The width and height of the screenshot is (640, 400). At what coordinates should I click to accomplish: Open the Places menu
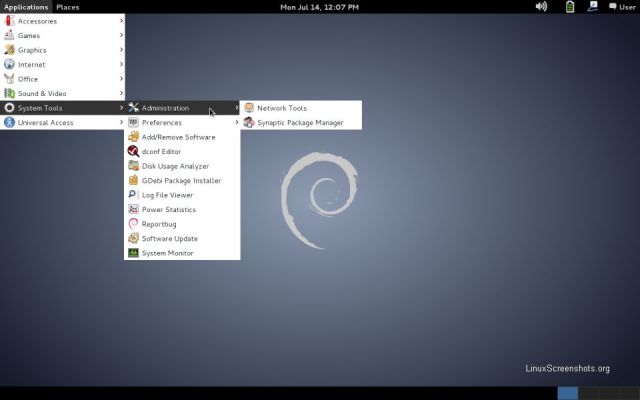point(68,7)
